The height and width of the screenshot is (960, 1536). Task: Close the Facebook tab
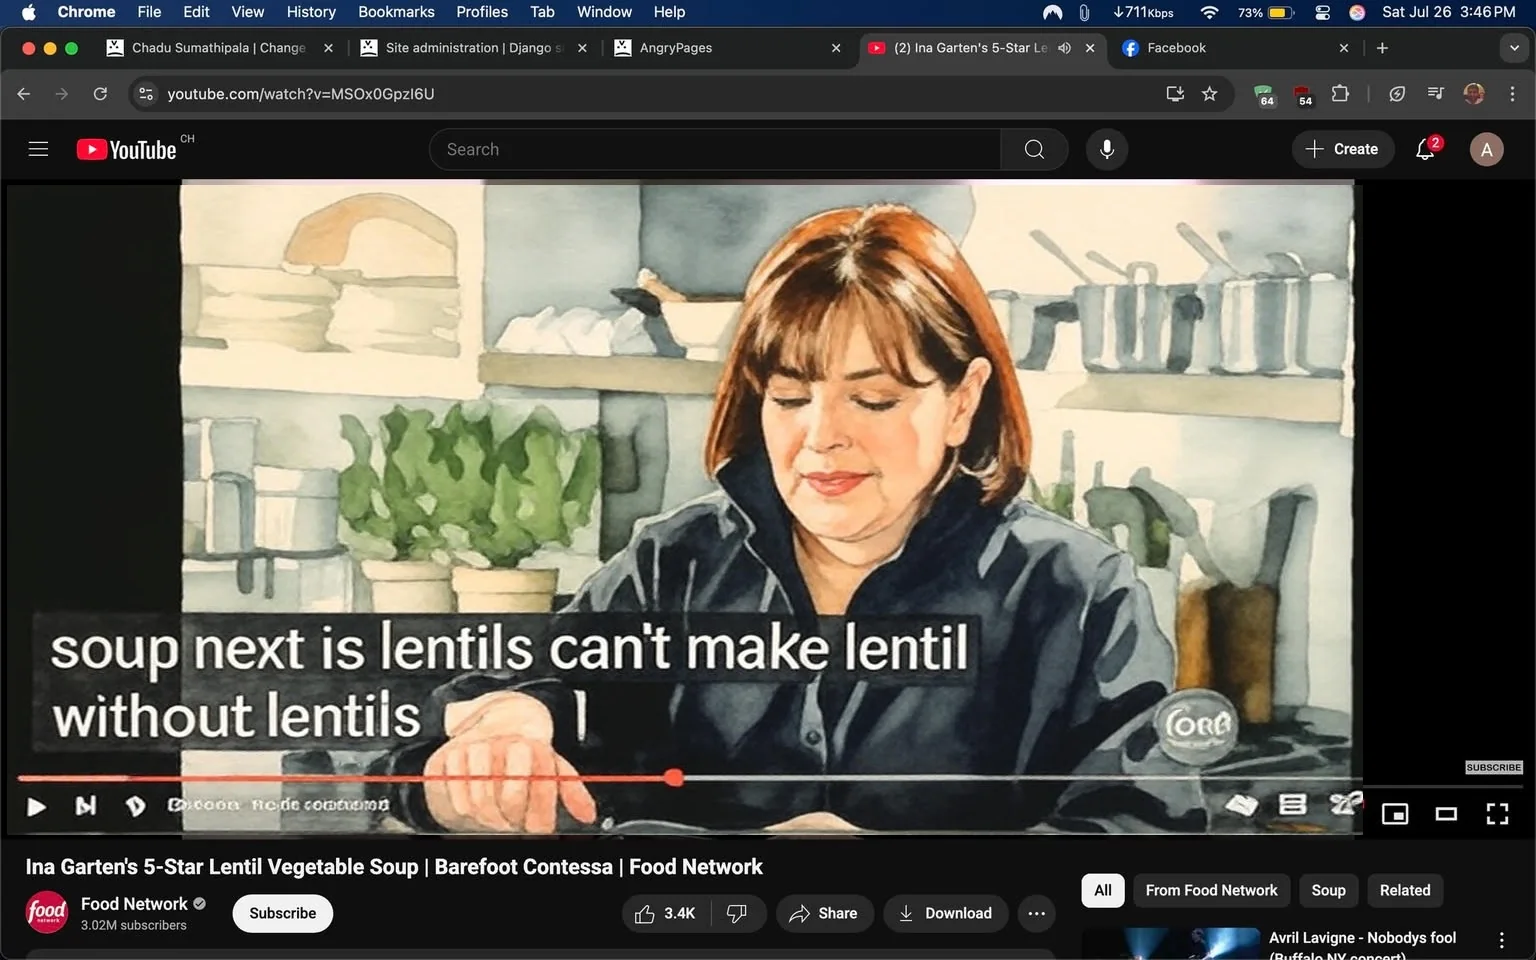(1344, 48)
